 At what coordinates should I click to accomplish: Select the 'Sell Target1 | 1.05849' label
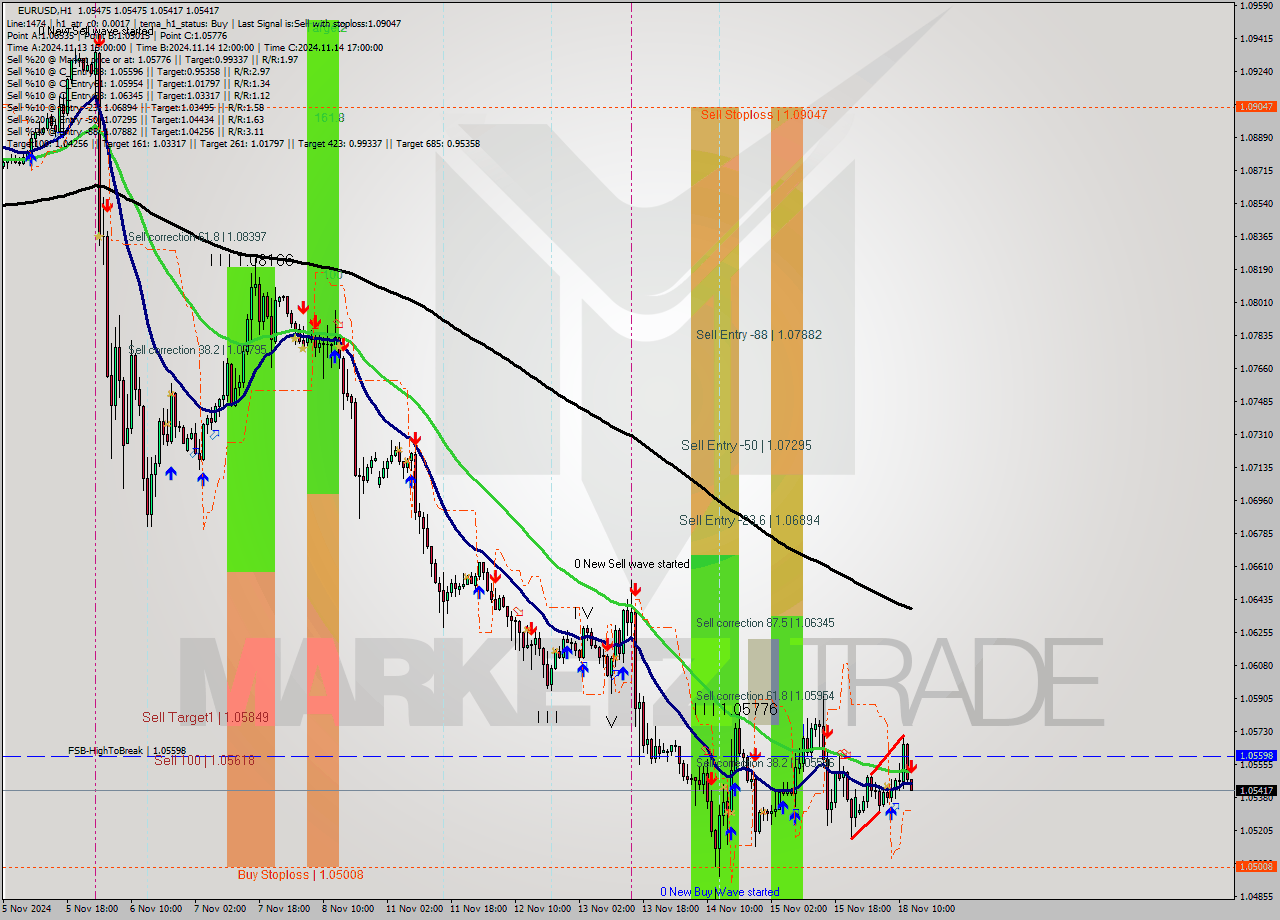(205, 717)
